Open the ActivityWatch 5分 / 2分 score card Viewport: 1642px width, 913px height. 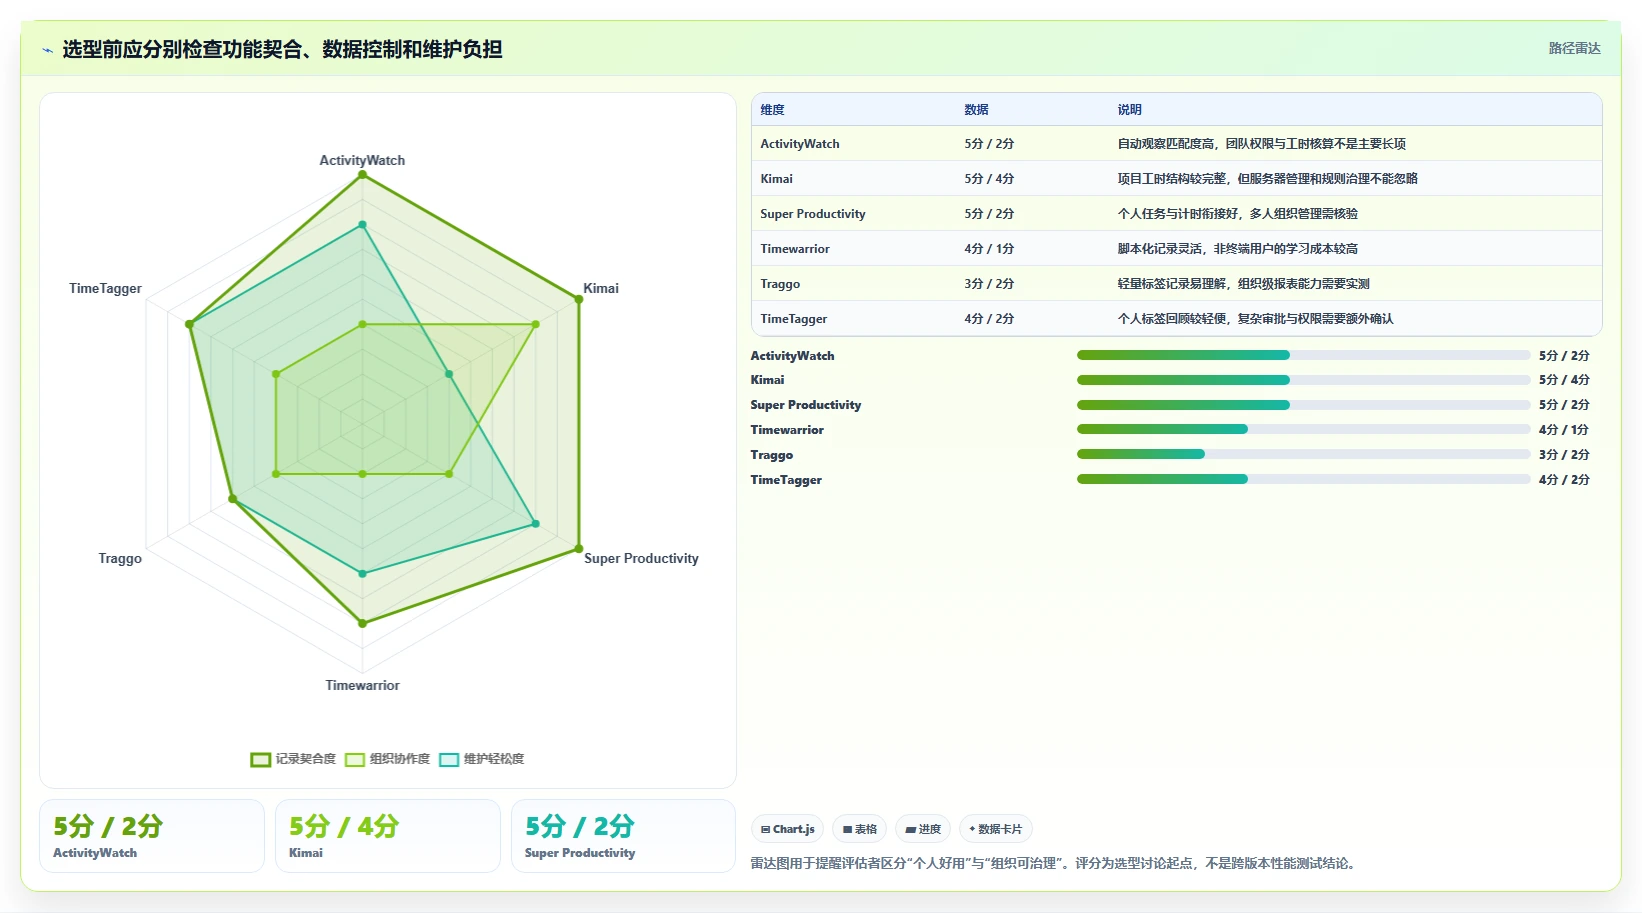click(x=152, y=836)
